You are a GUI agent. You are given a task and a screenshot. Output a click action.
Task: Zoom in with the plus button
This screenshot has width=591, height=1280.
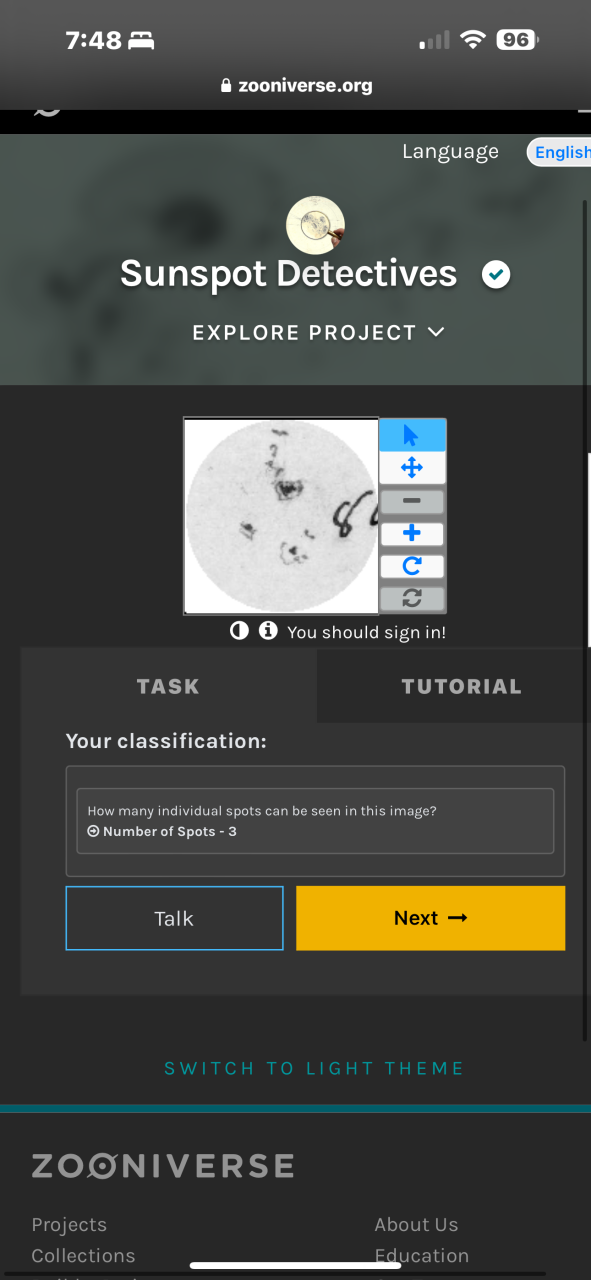(x=412, y=534)
